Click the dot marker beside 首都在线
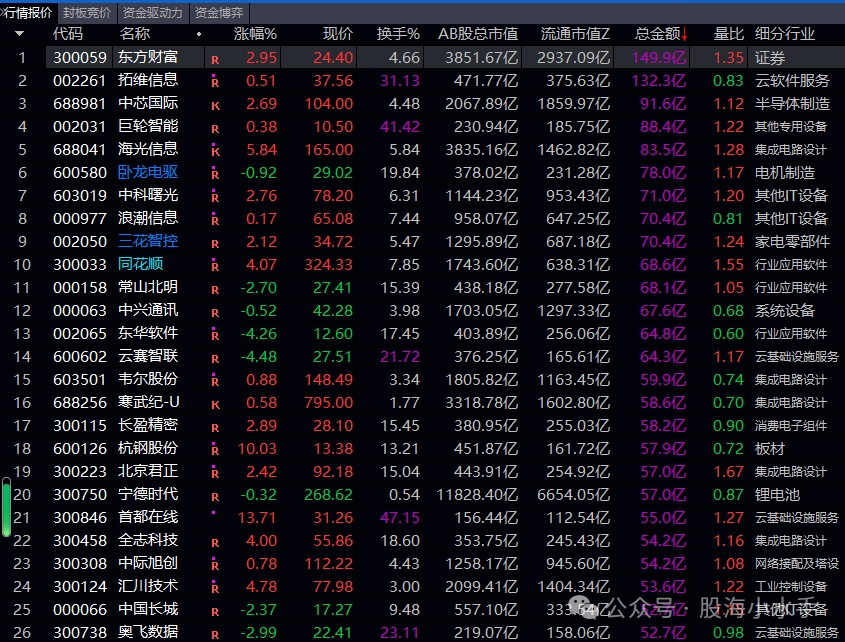 tap(214, 514)
